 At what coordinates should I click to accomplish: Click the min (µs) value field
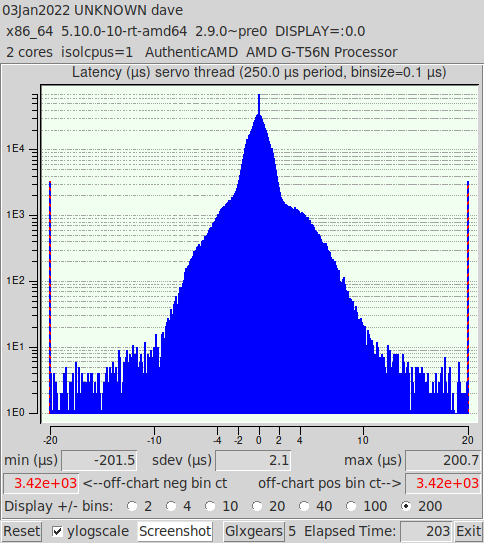[x=99, y=461]
